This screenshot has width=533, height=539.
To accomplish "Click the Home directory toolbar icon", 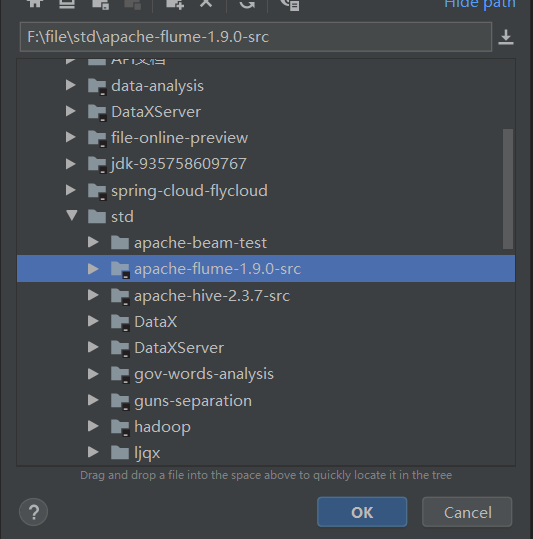I will (35, 3).
